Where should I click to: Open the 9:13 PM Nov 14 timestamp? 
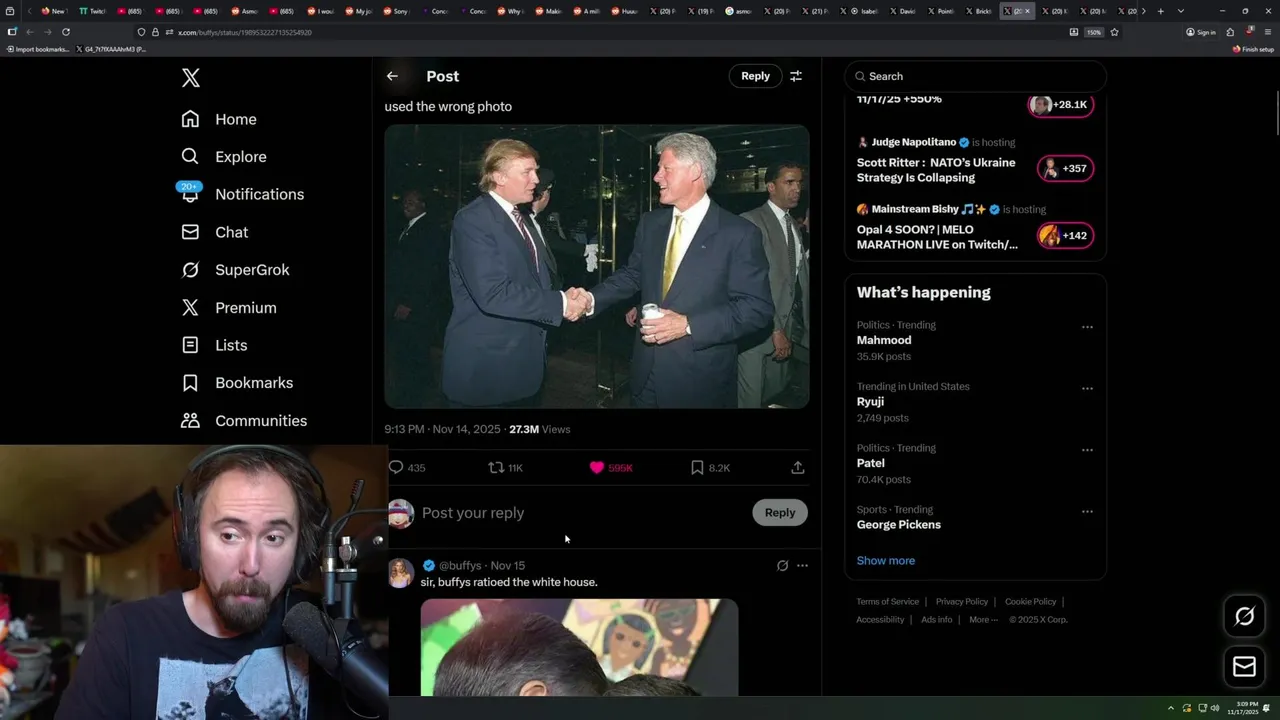click(x=442, y=429)
